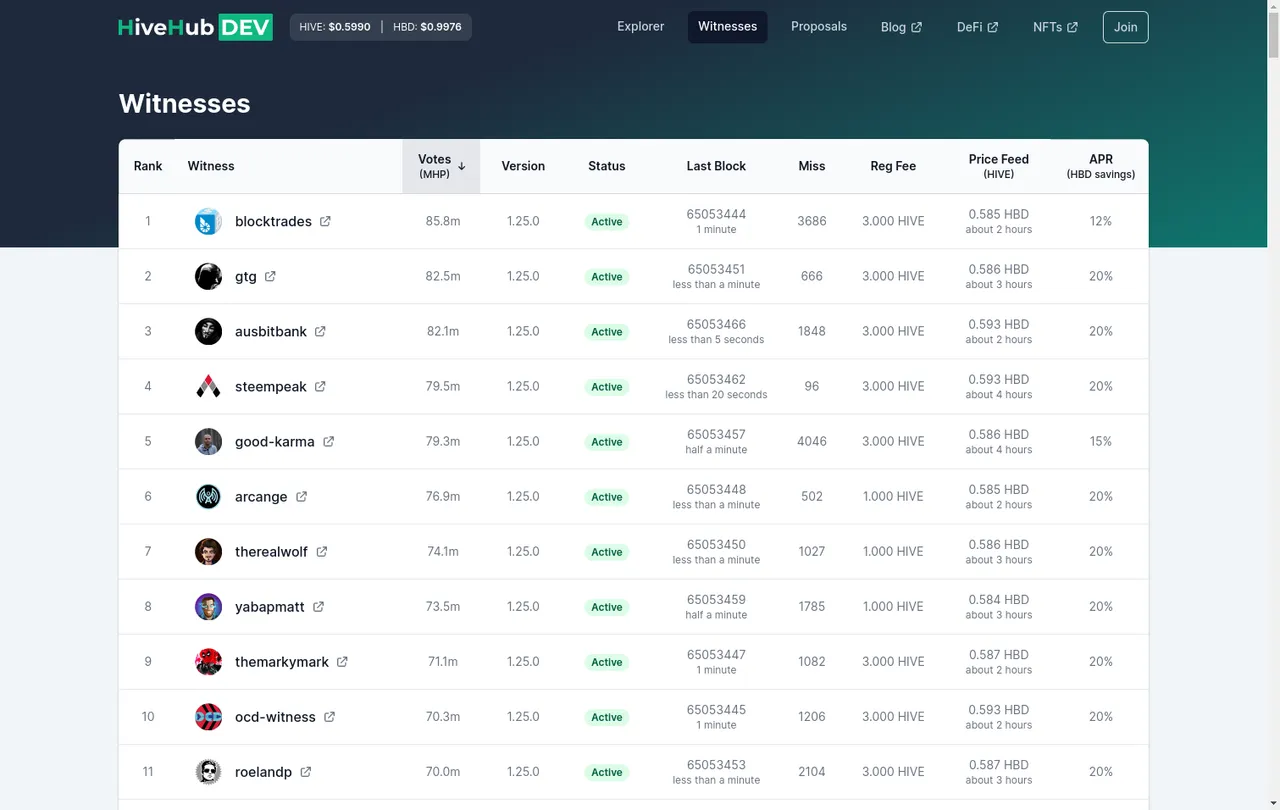Click the Reg Fee column header
1280x810 pixels.
click(x=893, y=166)
